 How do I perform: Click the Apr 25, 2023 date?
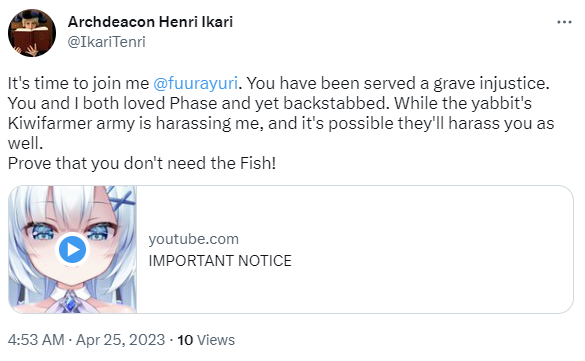(121, 340)
